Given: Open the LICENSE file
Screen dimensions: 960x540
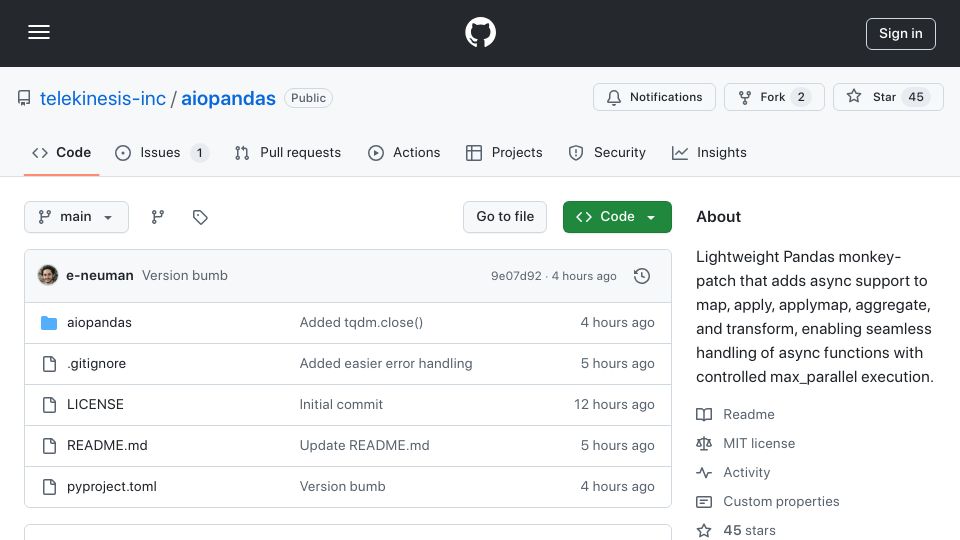Looking at the screenshot, I should pos(96,405).
